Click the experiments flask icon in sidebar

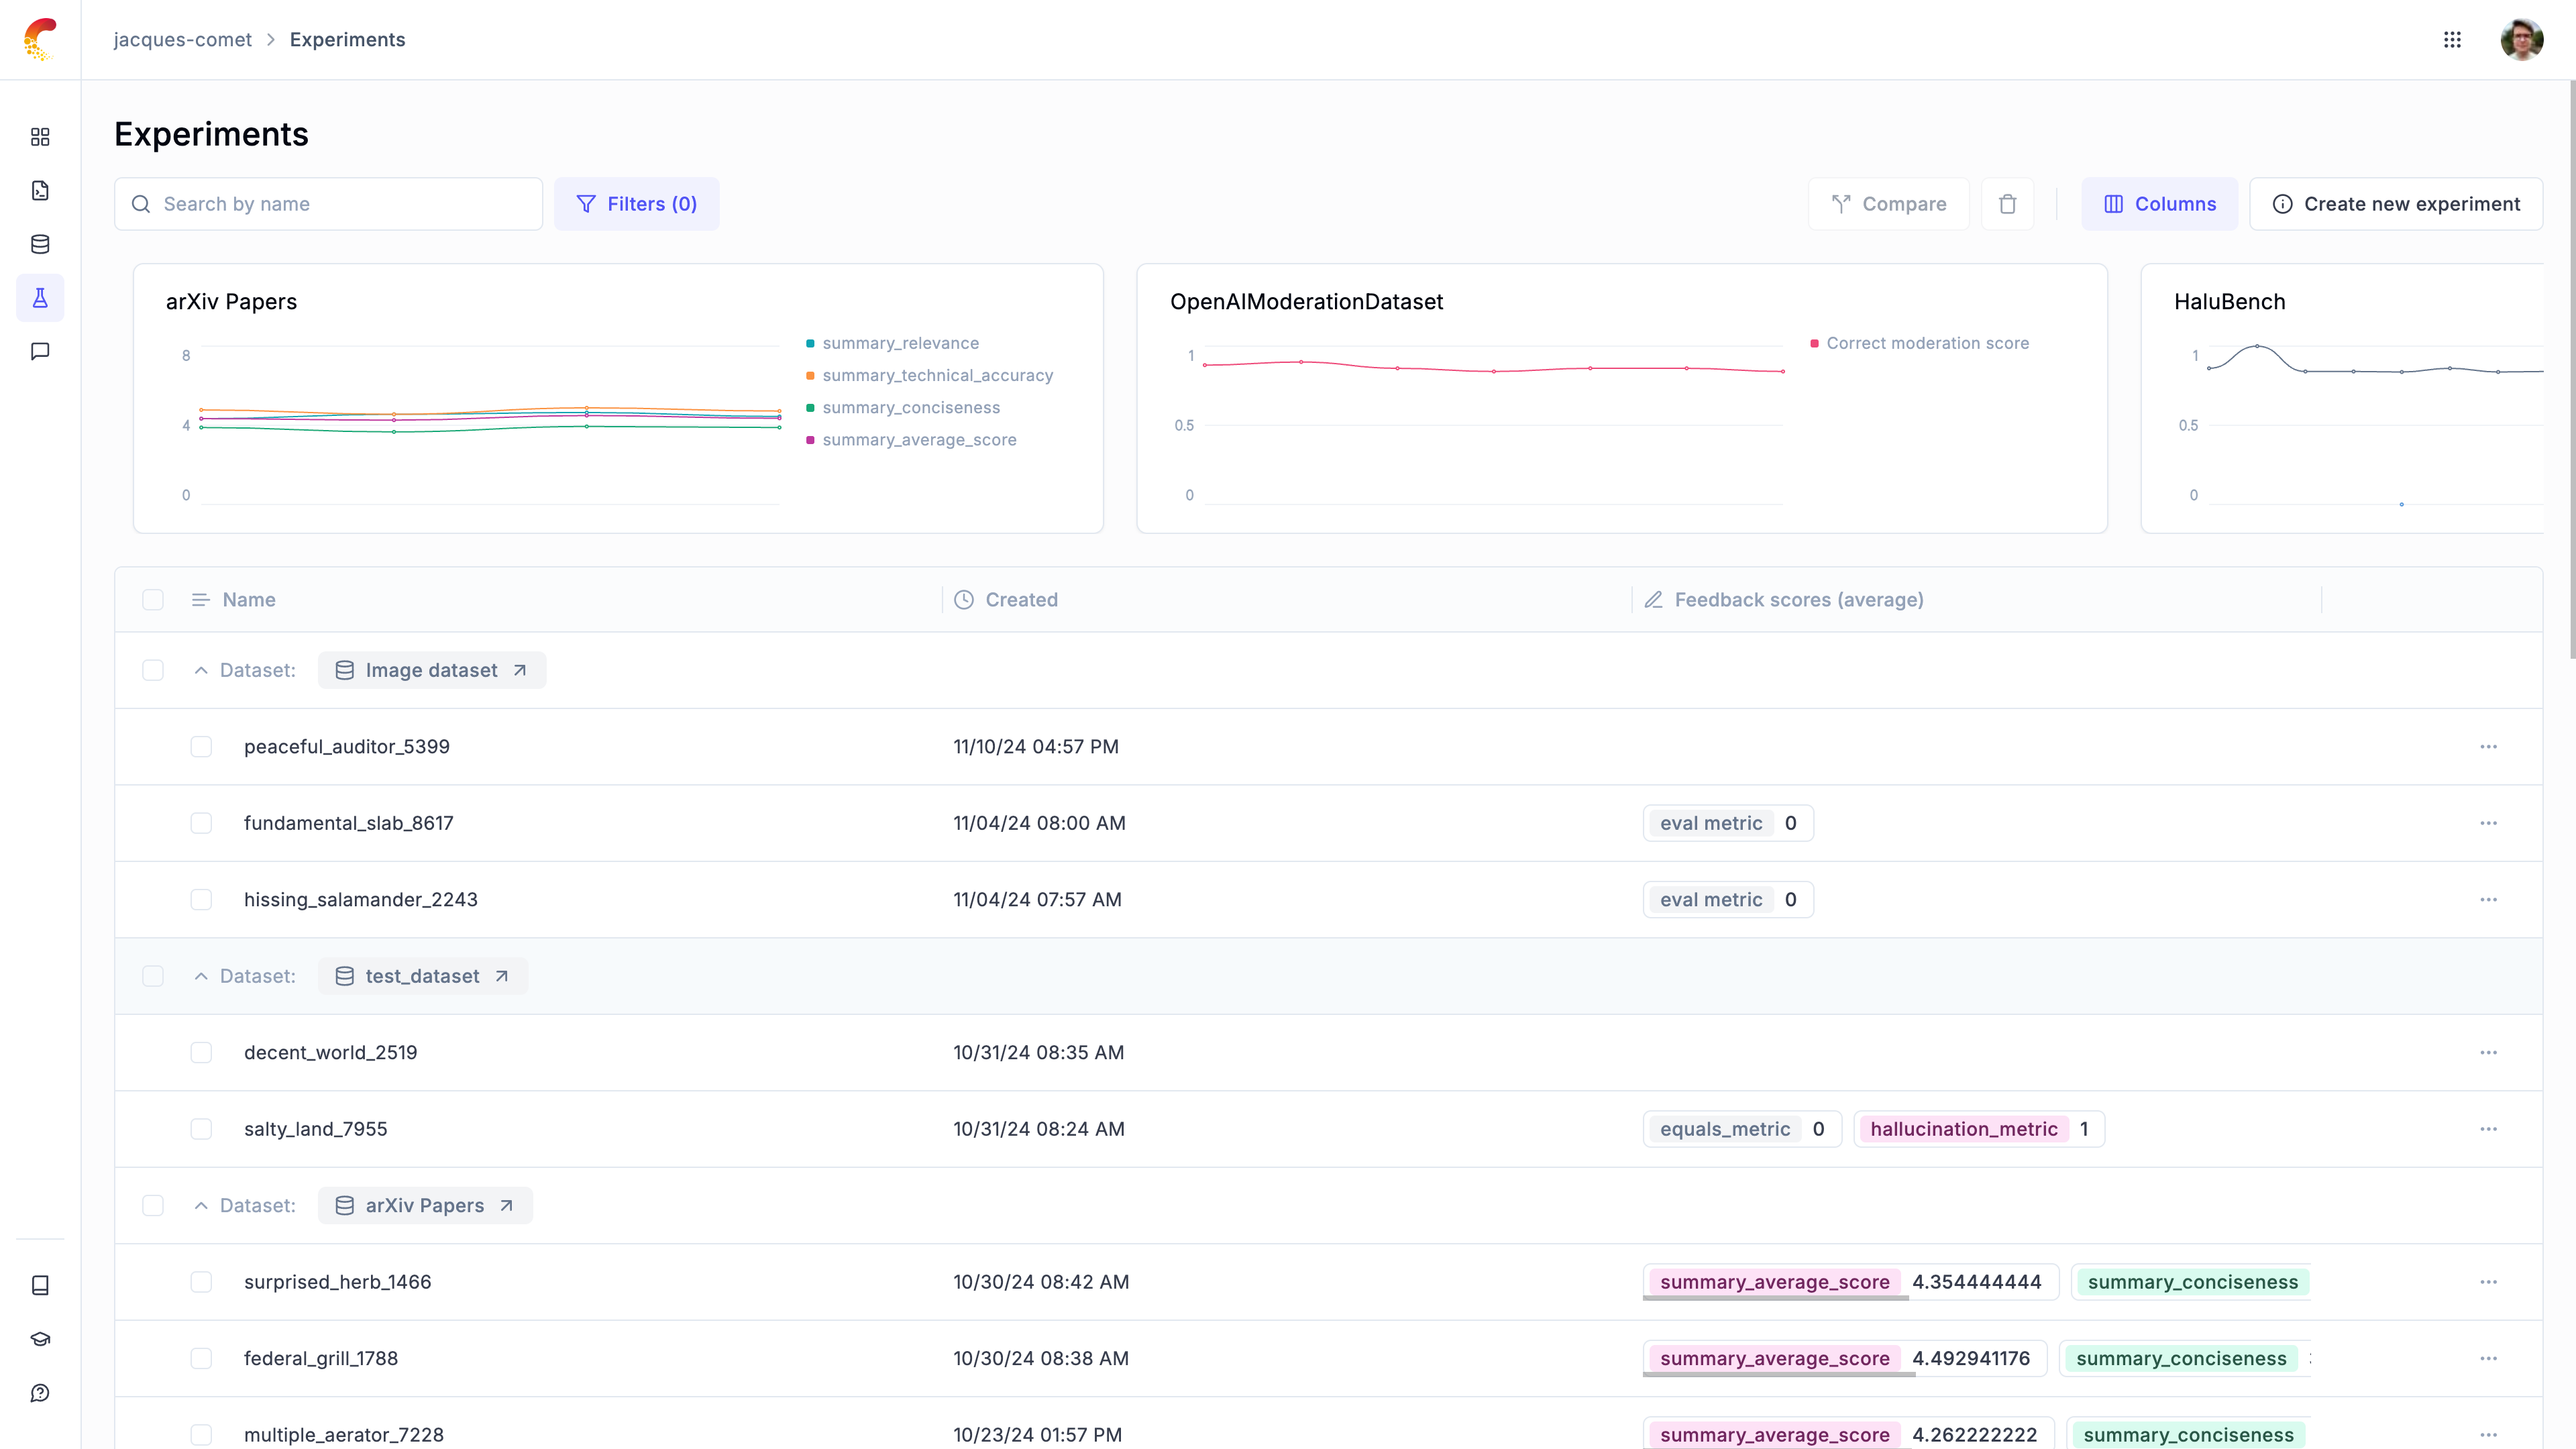[x=40, y=298]
